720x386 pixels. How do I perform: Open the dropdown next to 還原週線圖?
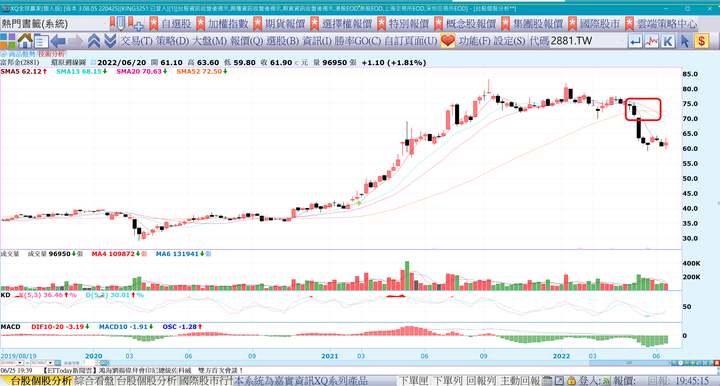coord(94,62)
